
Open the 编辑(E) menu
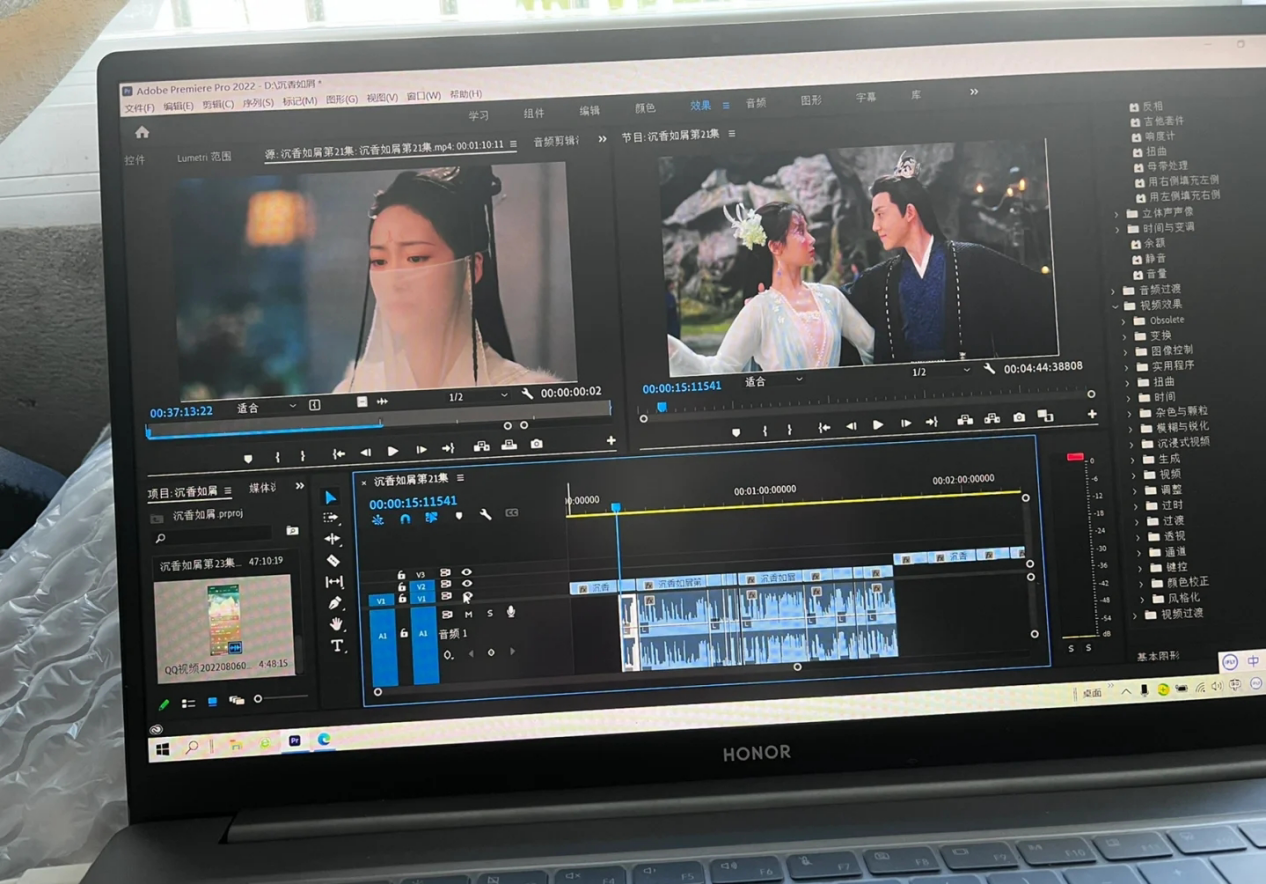coord(179,106)
